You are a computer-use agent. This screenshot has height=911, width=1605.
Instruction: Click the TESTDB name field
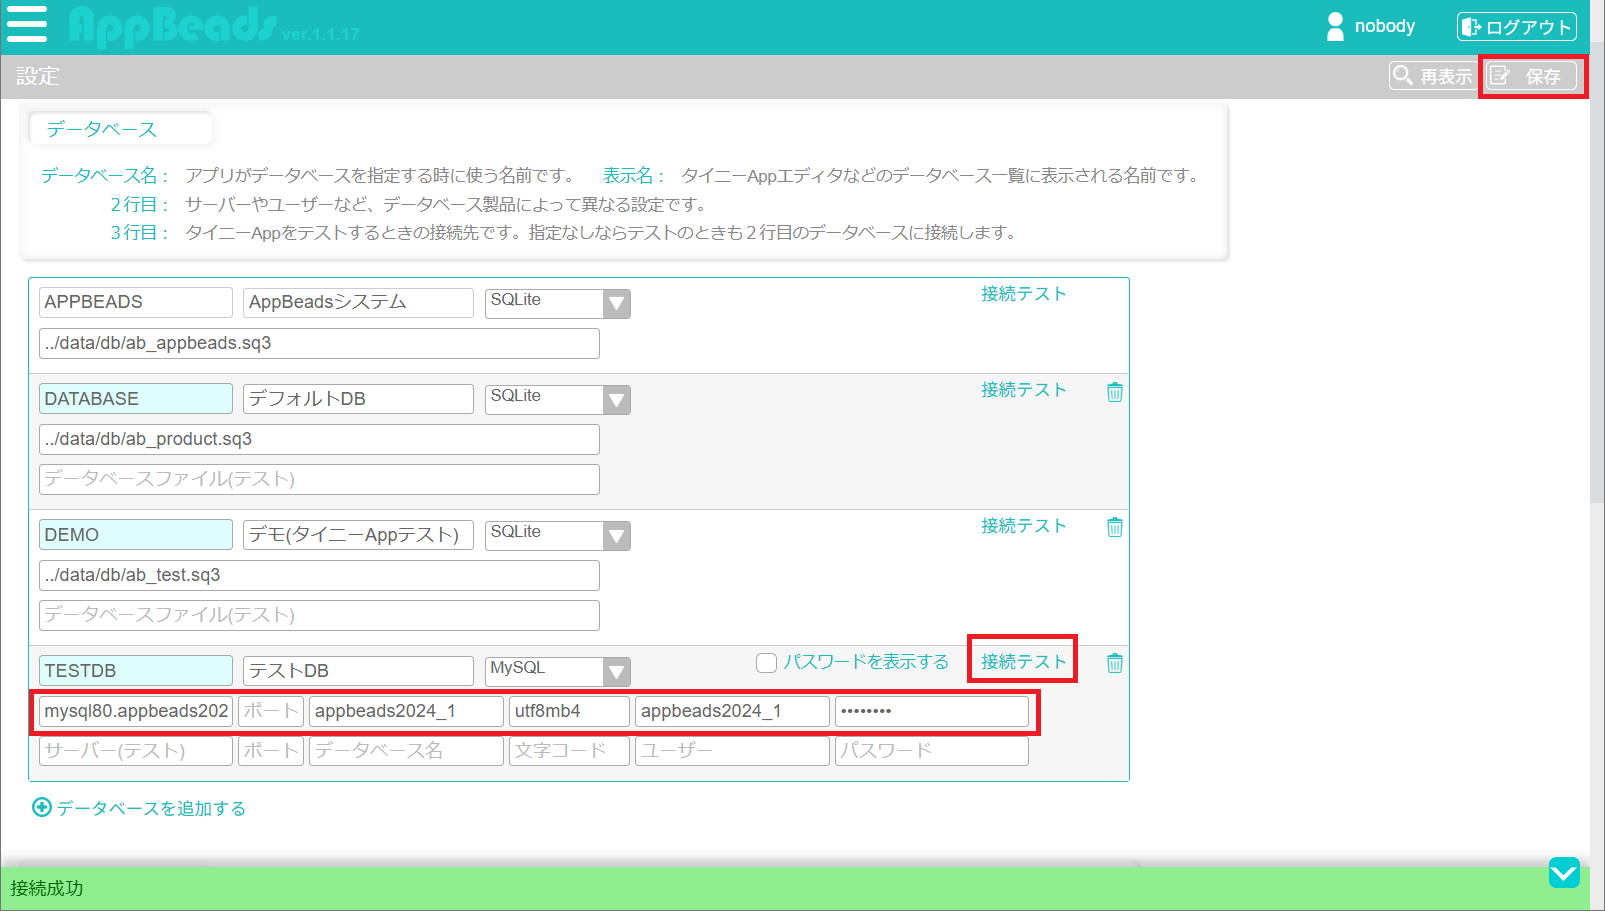pyautogui.click(x=136, y=670)
